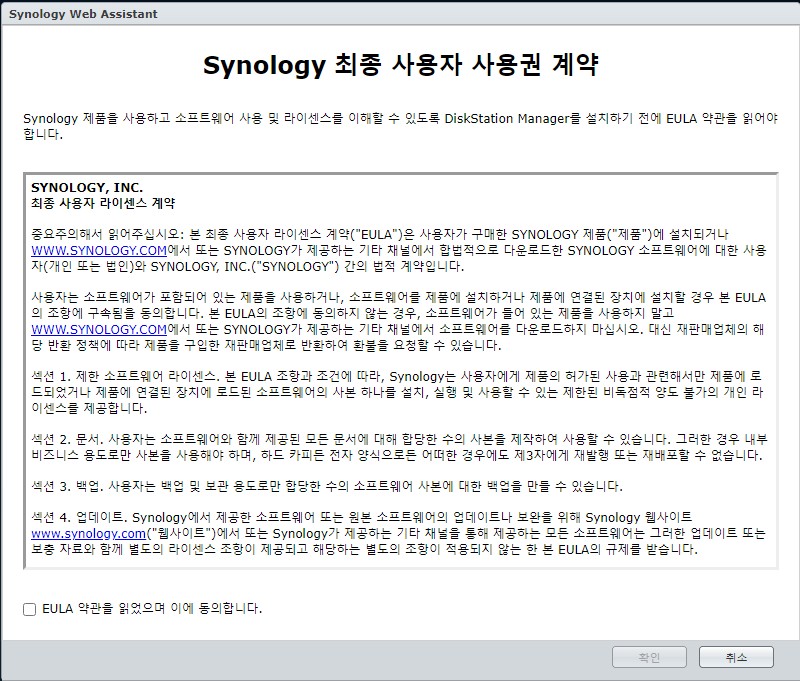Click the '최종 사용자 라이센스 계약' subtitle

(x=103, y=204)
